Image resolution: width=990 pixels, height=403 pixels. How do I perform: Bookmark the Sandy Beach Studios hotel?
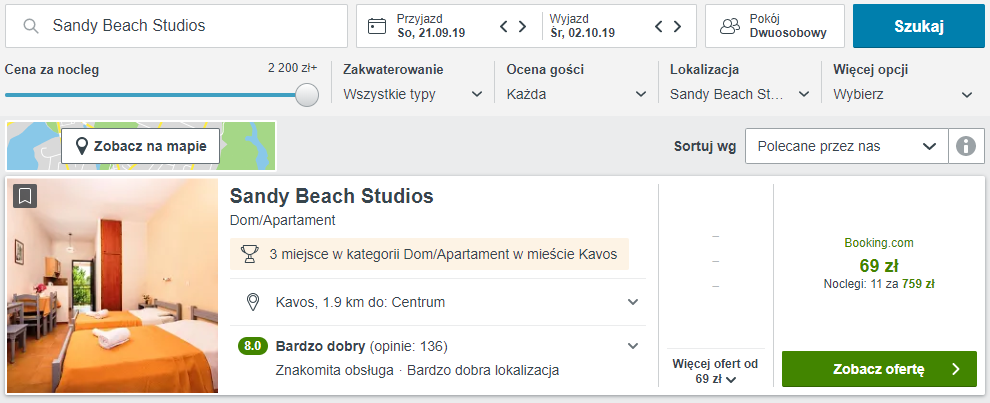[x=25, y=196]
